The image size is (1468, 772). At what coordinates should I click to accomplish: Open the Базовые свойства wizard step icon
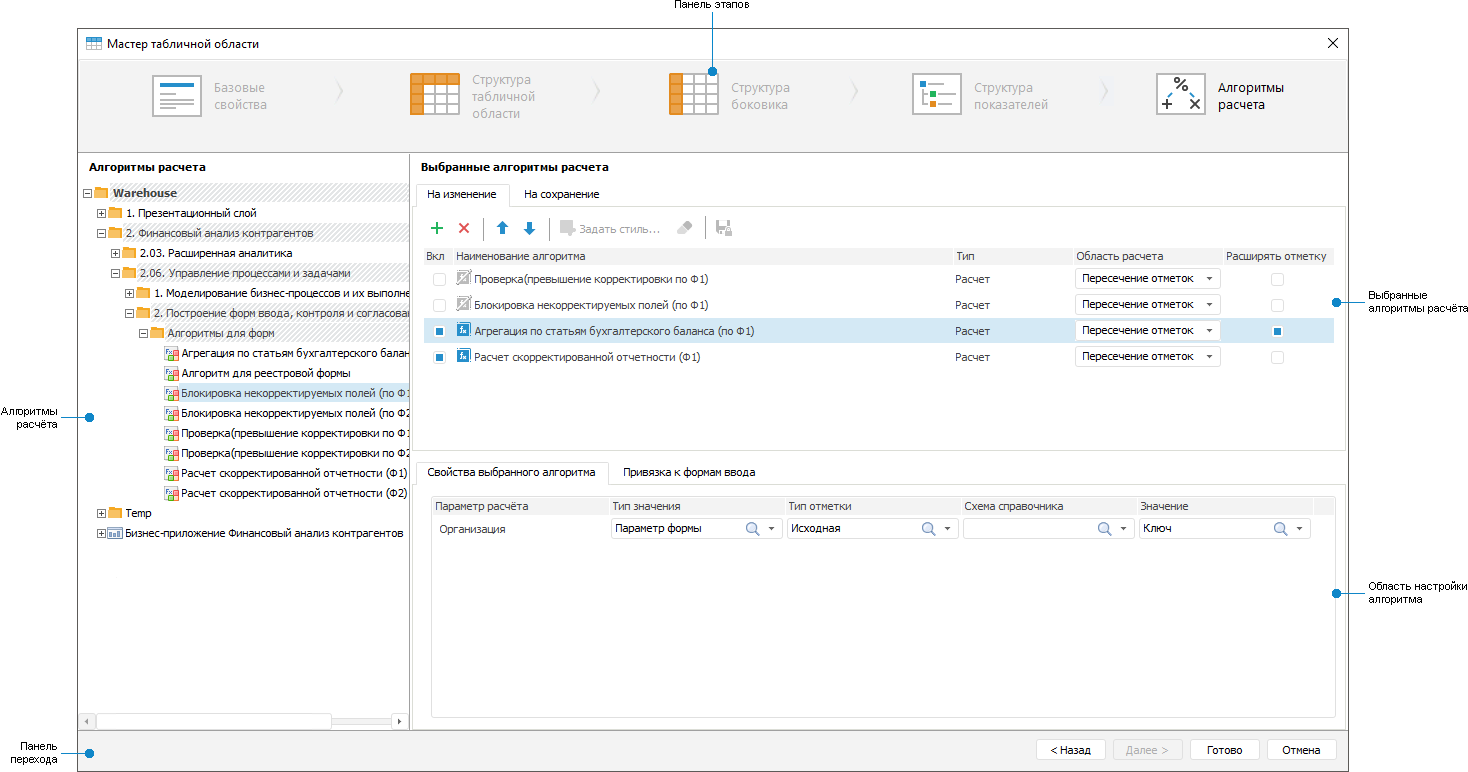coord(177,96)
